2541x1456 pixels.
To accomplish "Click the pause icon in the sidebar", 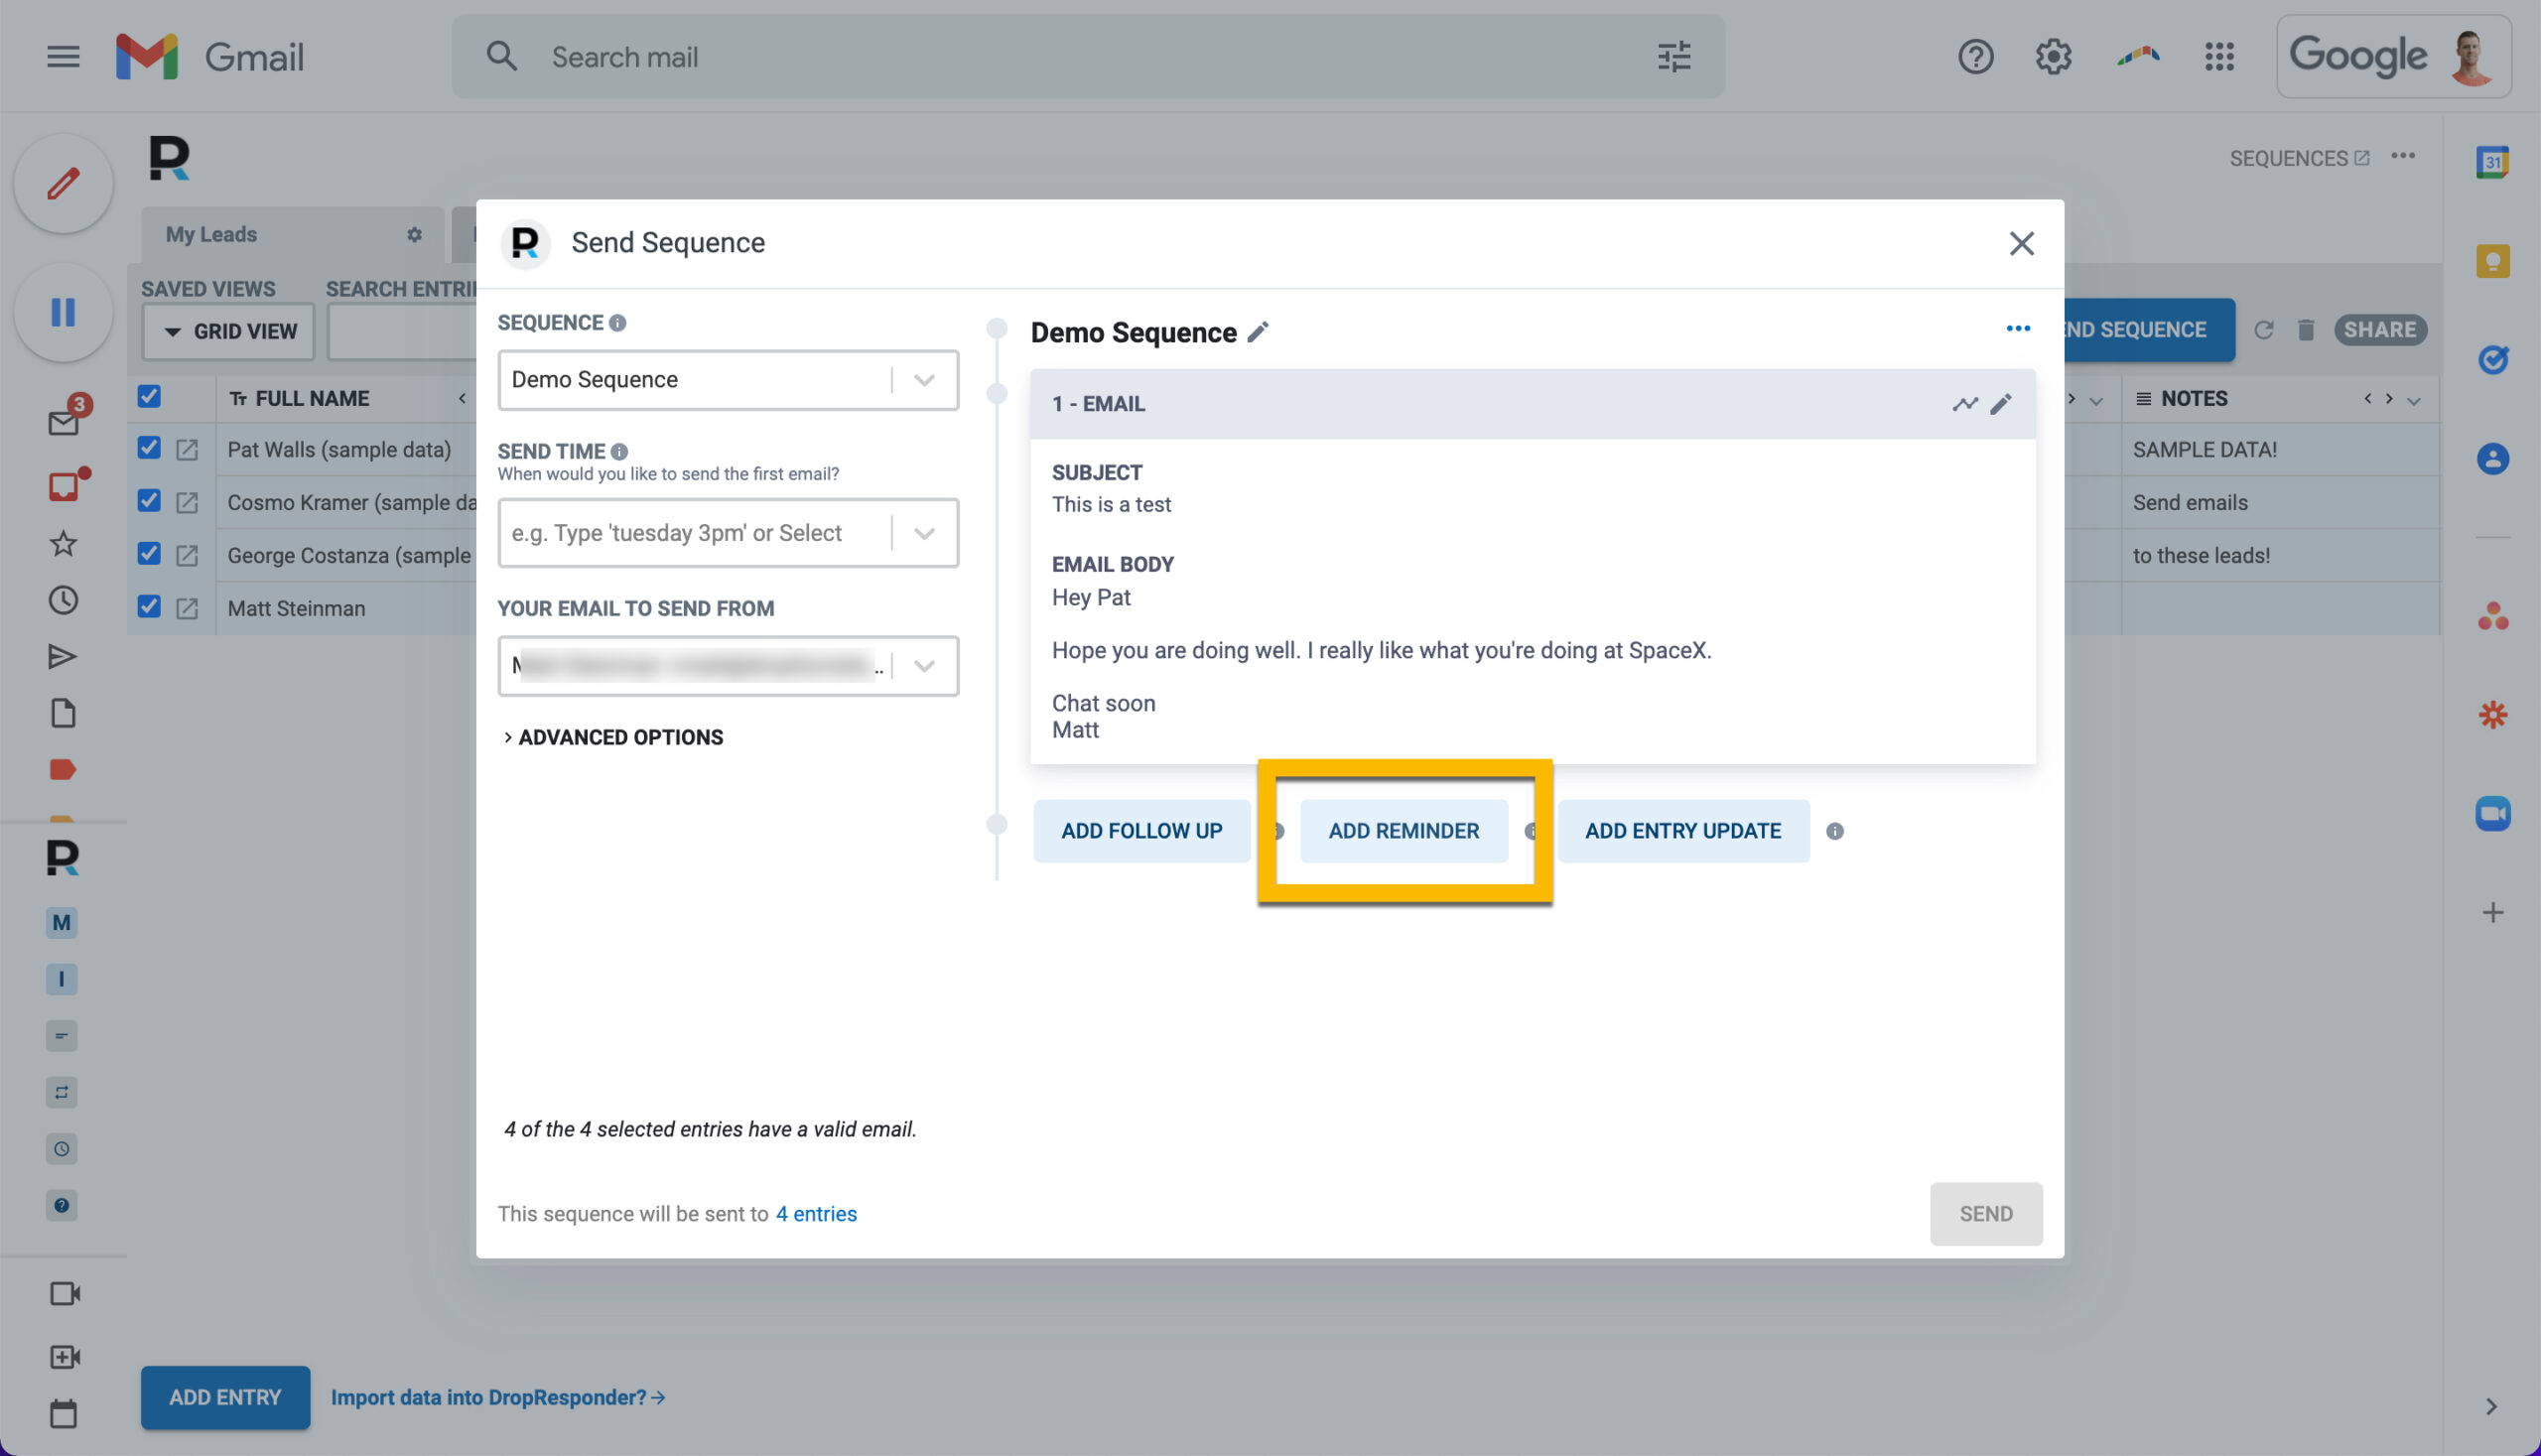I will [63, 313].
